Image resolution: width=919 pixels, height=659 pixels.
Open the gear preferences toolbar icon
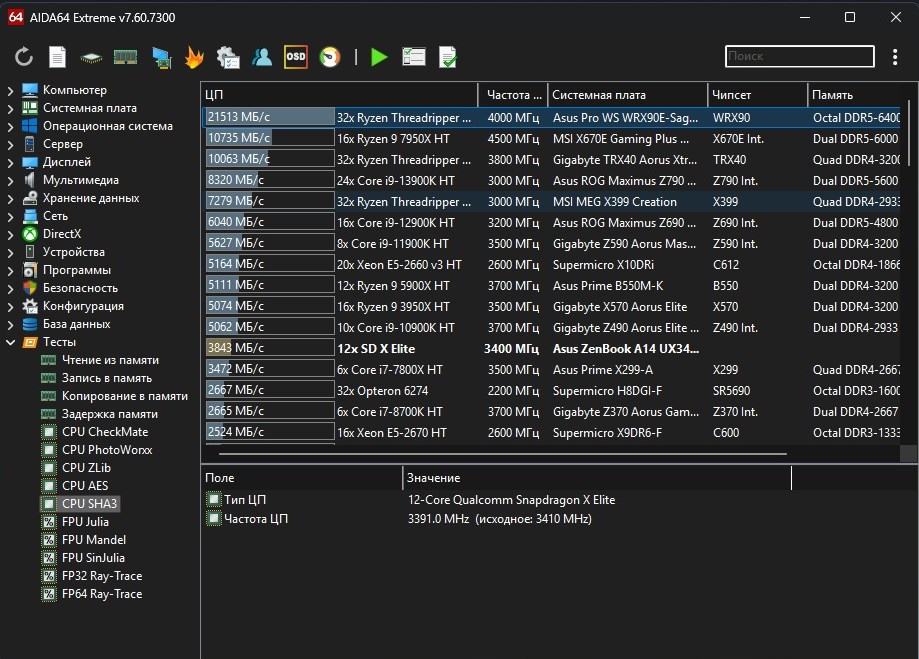(228, 58)
